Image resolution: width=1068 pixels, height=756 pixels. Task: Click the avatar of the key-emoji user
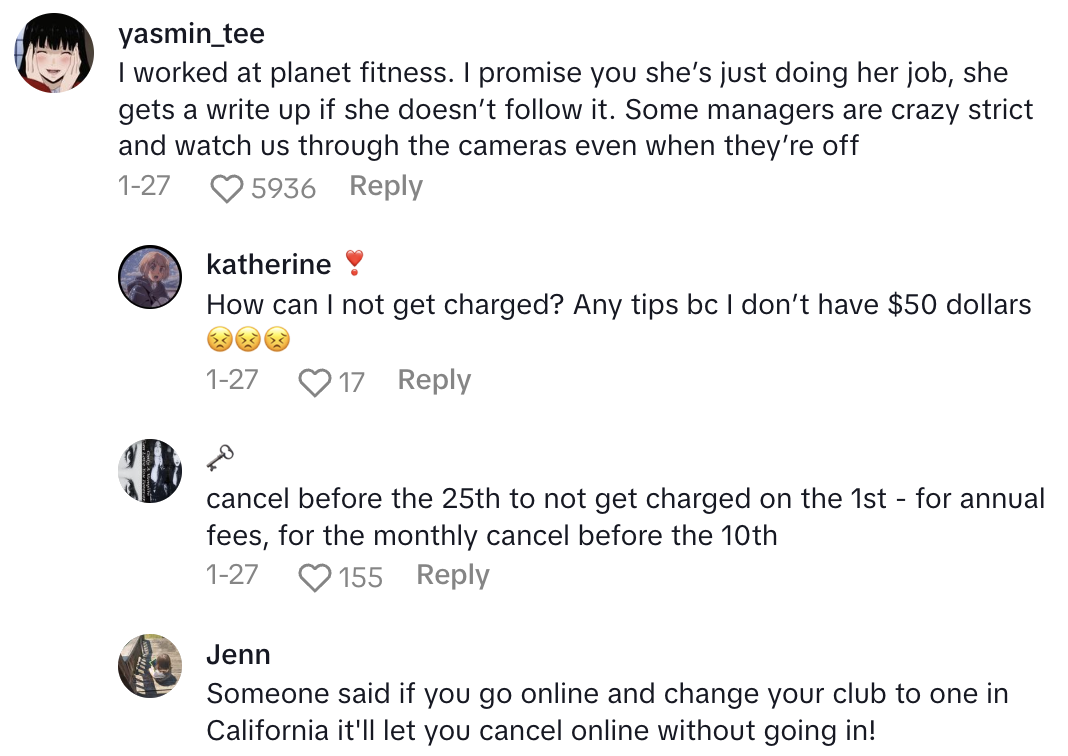150,470
